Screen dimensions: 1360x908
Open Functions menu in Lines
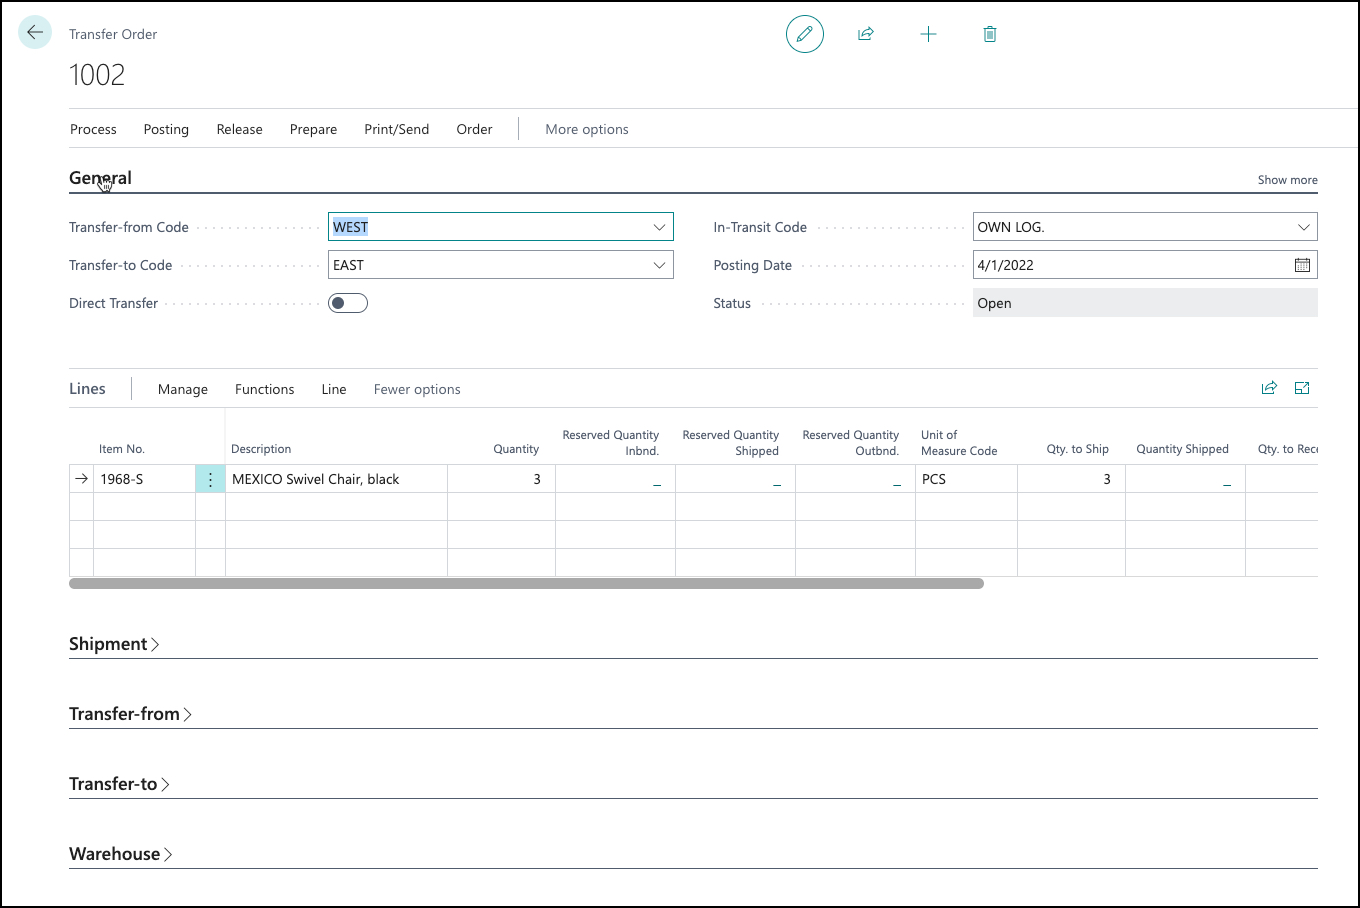tap(265, 389)
